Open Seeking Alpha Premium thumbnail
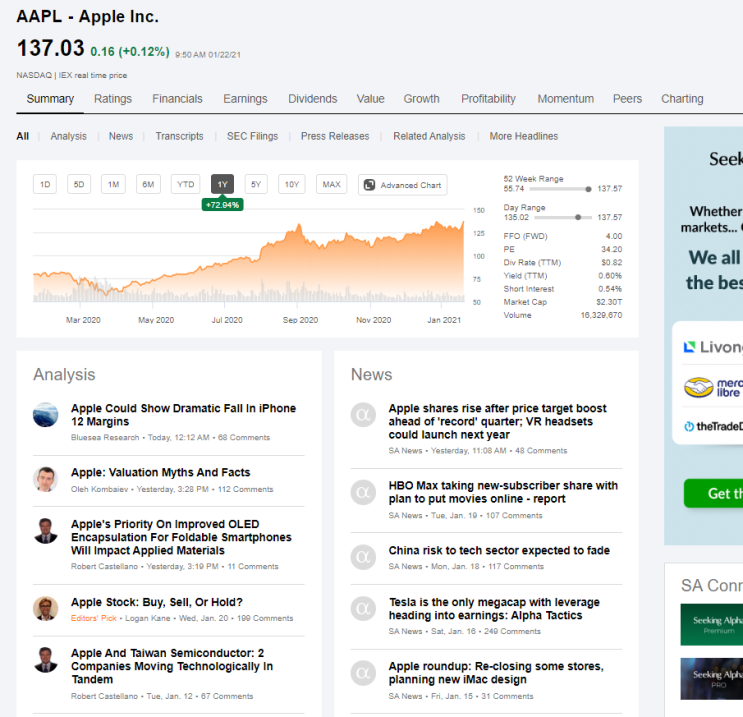 click(x=712, y=625)
